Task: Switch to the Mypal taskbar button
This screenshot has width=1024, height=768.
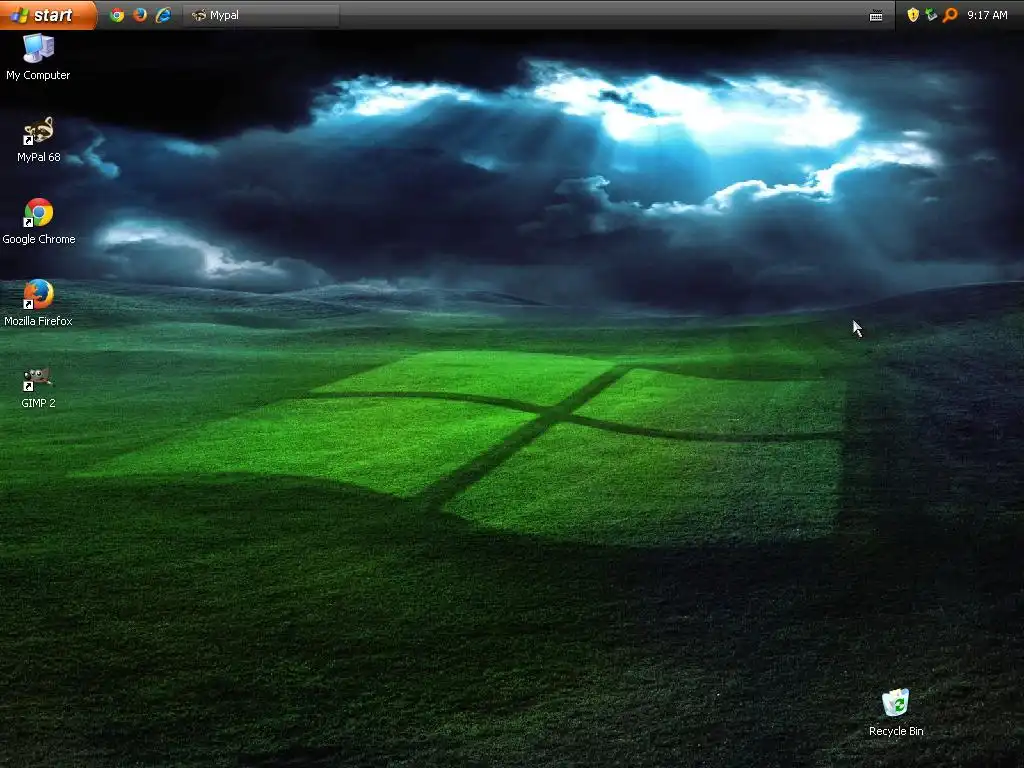Action: (261, 15)
